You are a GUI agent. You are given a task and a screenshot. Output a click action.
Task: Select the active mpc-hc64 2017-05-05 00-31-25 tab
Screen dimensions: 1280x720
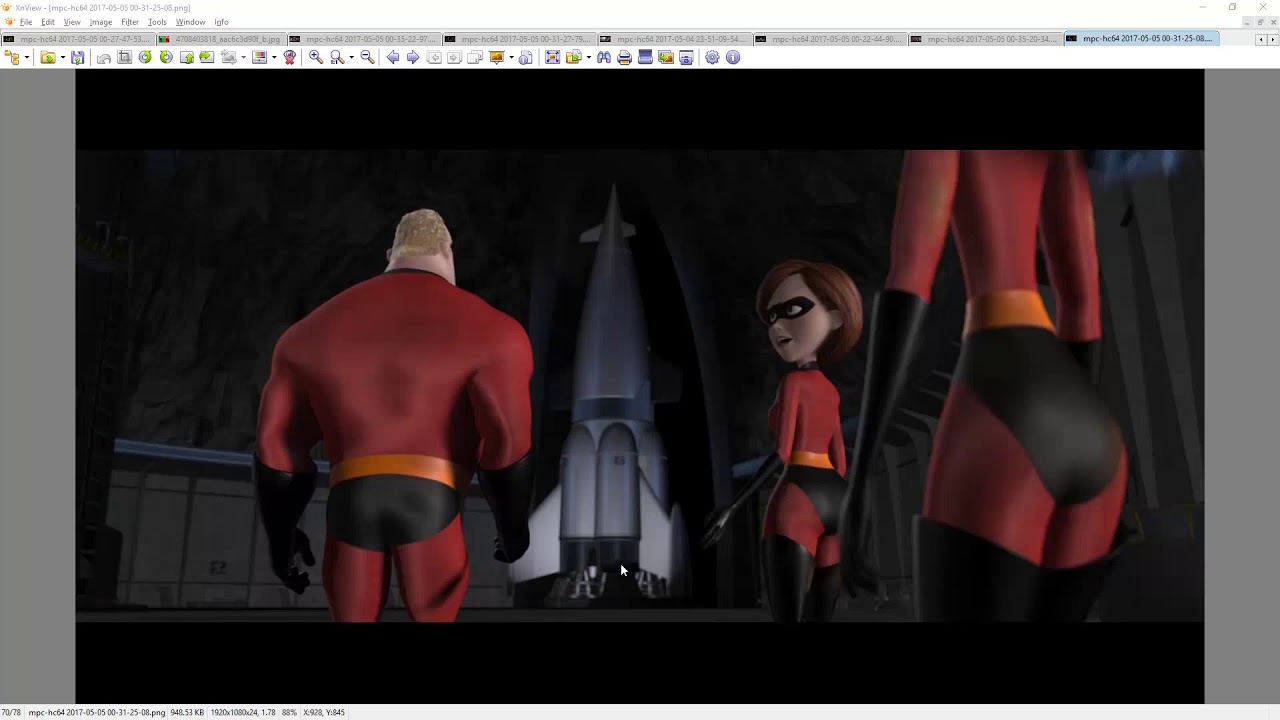point(1141,39)
